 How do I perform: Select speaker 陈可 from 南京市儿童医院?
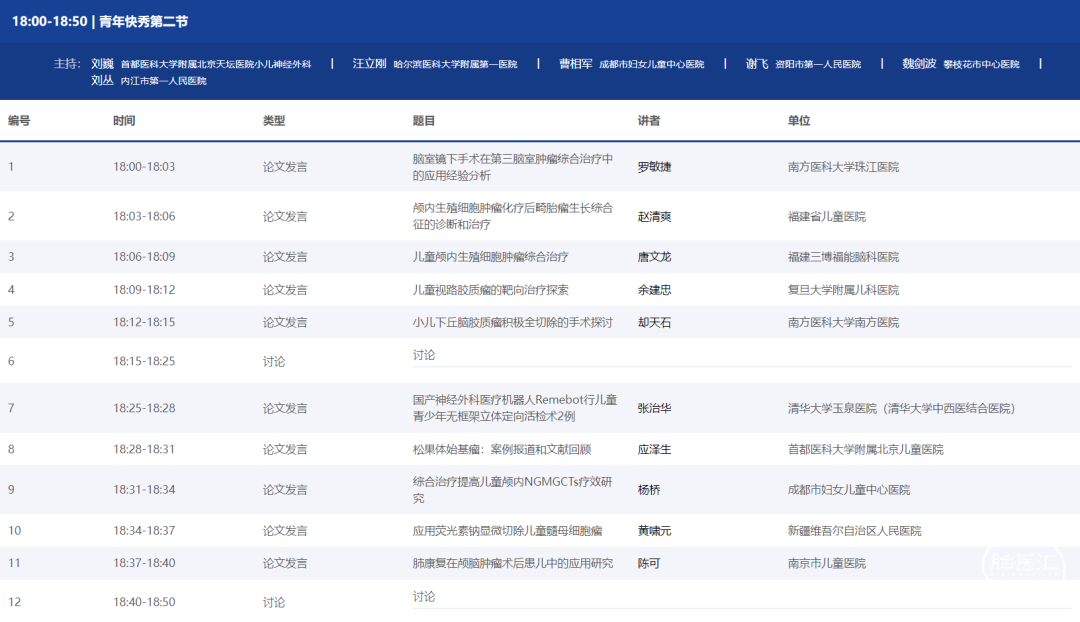point(649,564)
